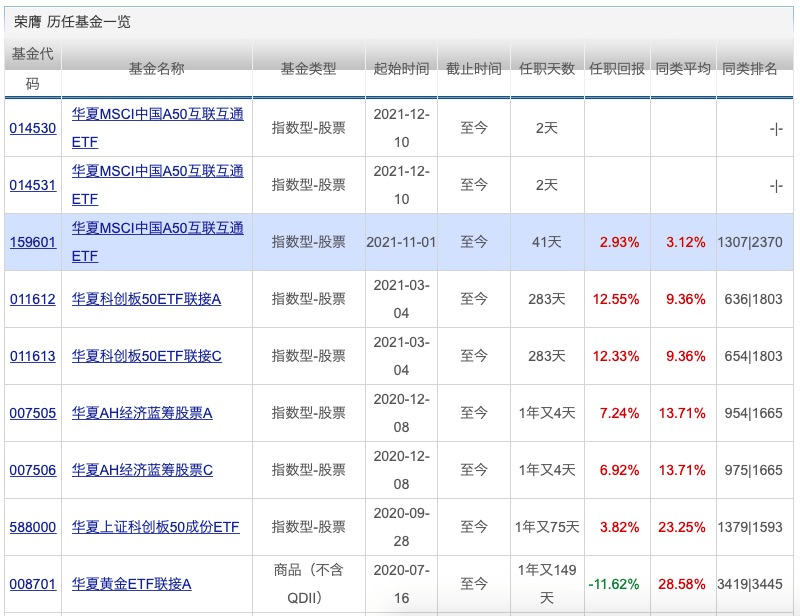Select fund code 011613 link
The height and width of the screenshot is (616, 800).
click(x=32, y=356)
